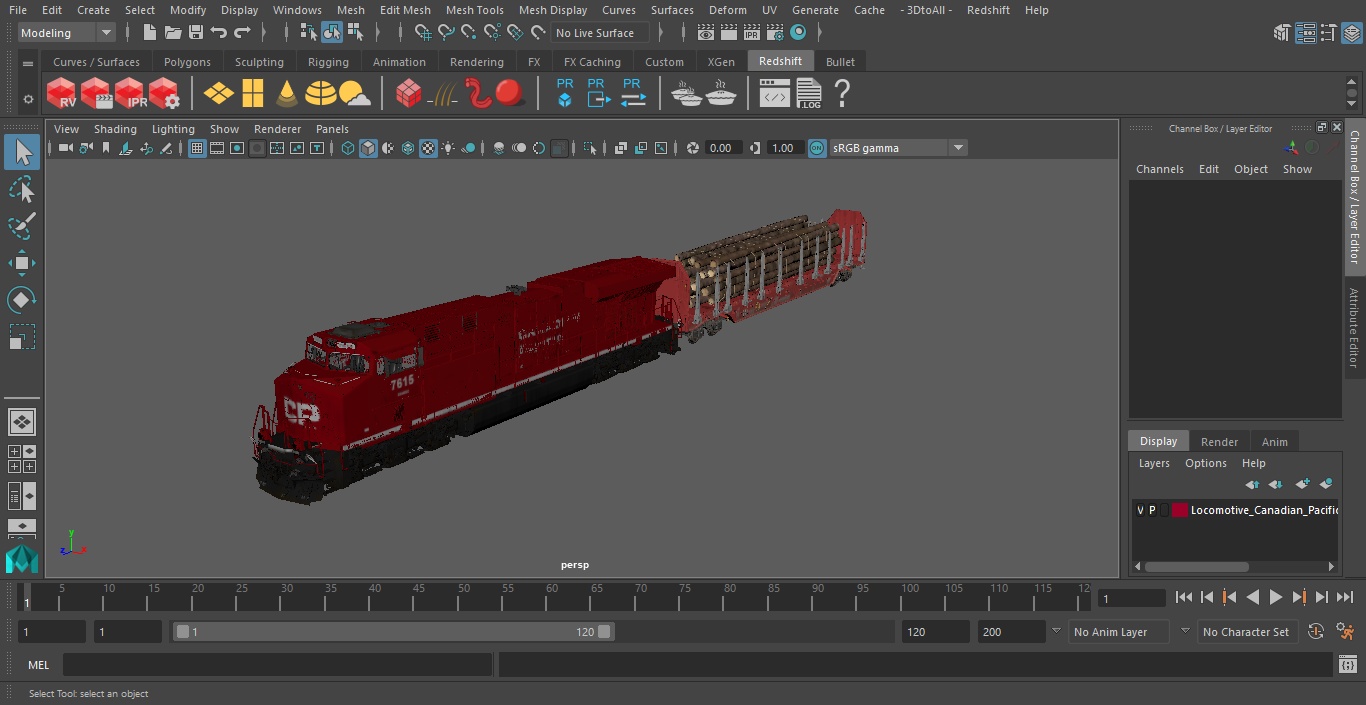Expand the shelf options gear menu
Screen dimensions: 1366x705
point(28,99)
